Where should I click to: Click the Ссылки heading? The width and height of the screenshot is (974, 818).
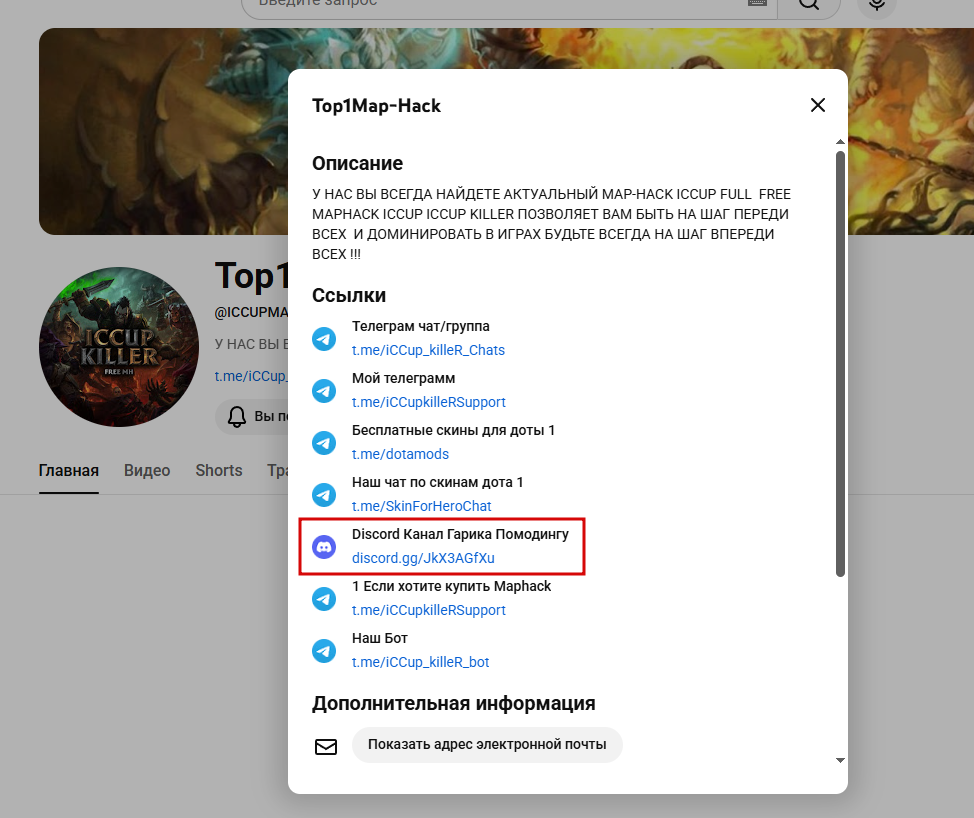[x=348, y=295]
